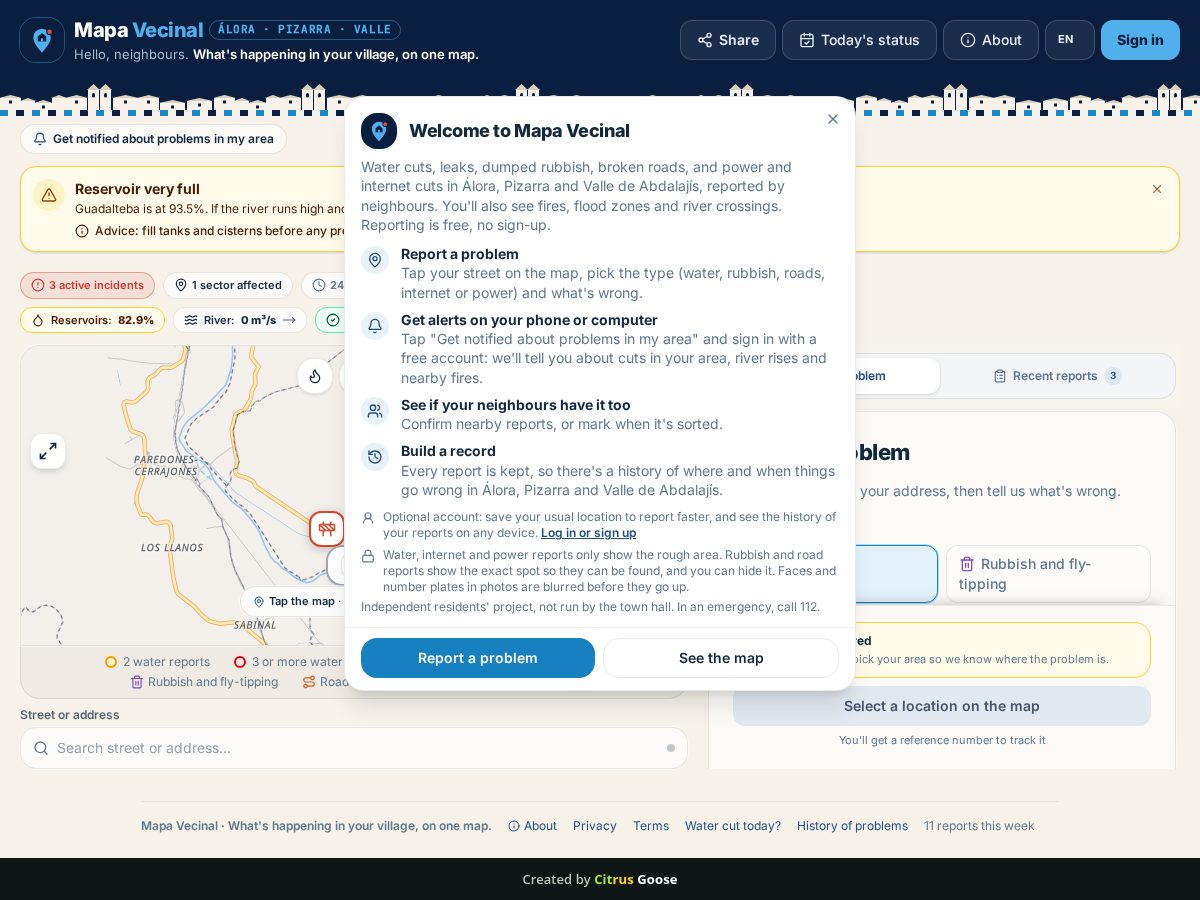
Task: Toggle the fire layer button on map
Action: (x=315, y=376)
